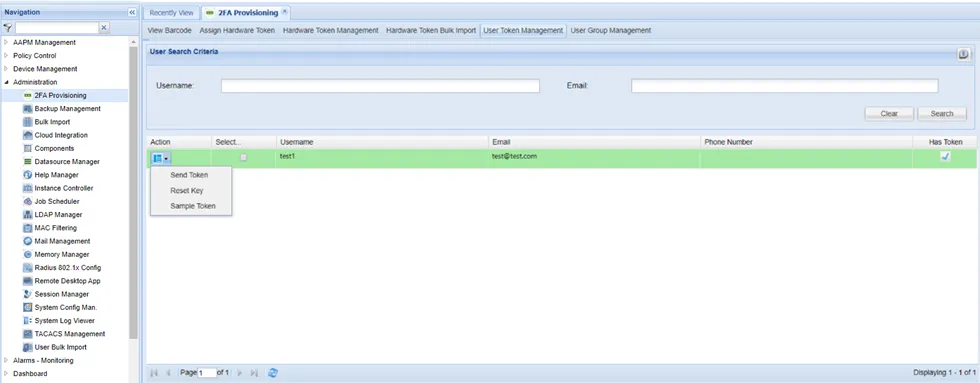Click the Backup Management icon
This screenshot has height=383, width=980.
point(28,109)
